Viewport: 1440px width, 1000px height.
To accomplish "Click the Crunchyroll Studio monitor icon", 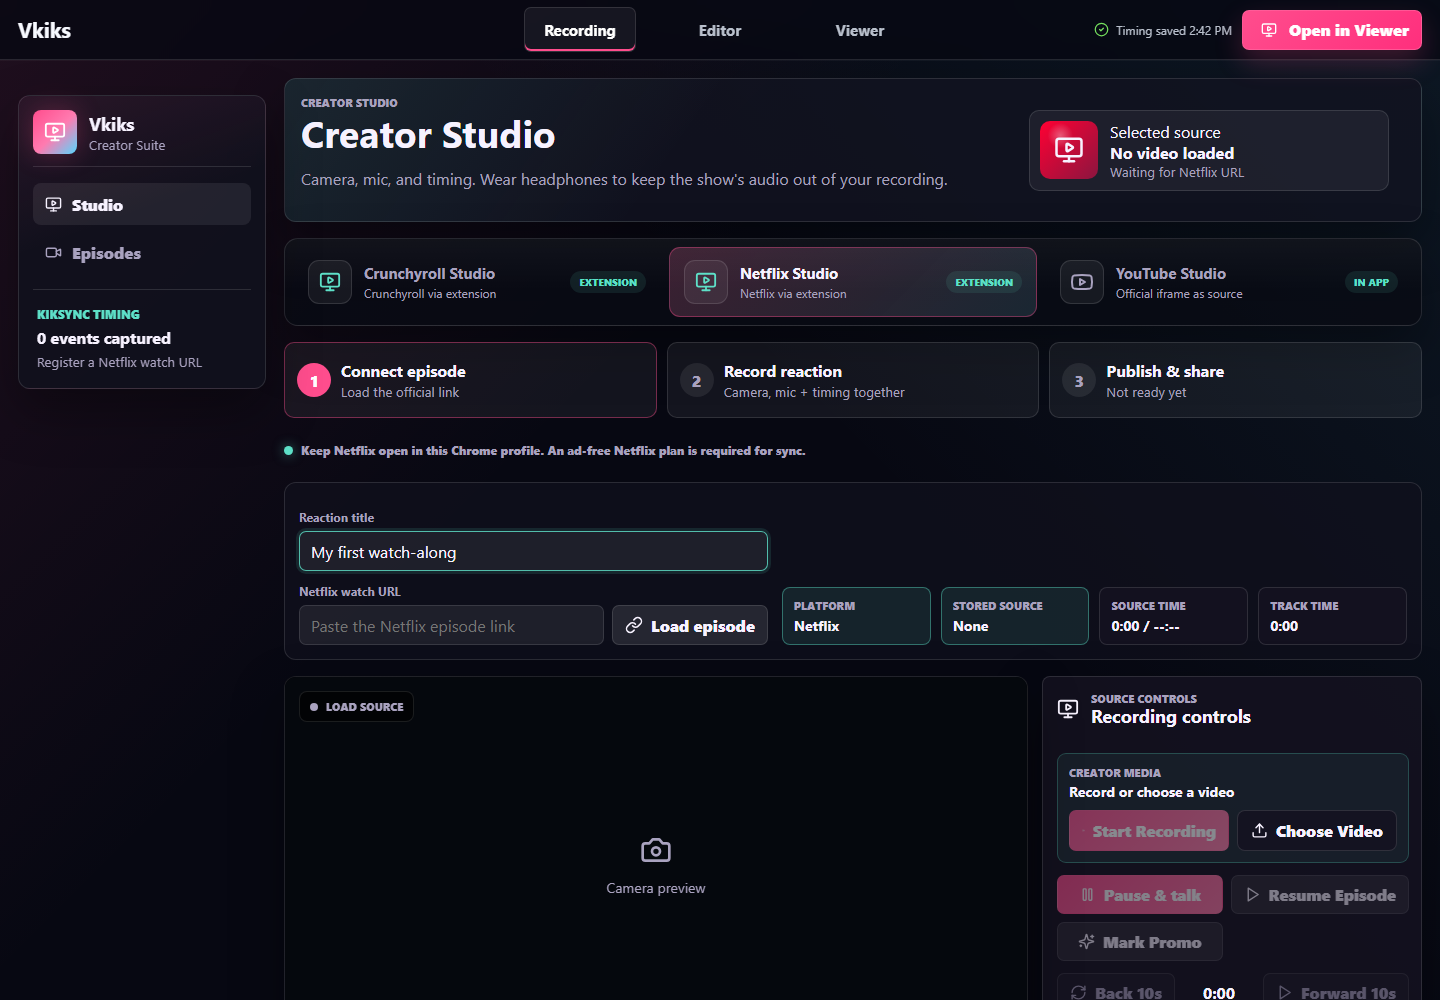I will pyautogui.click(x=330, y=282).
